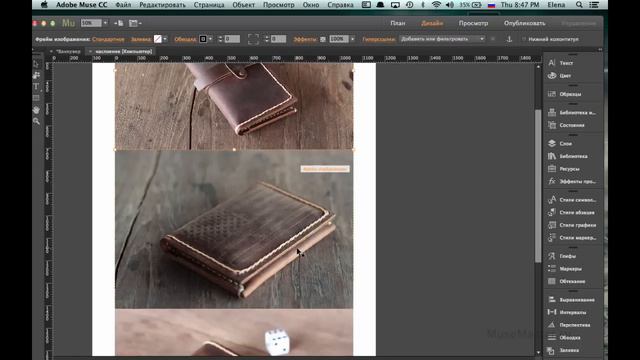Click the vertical scrollbar thumb of canvas
The height and width of the screenshot is (360, 640).
pyautogui.click(x=538, y=186)
